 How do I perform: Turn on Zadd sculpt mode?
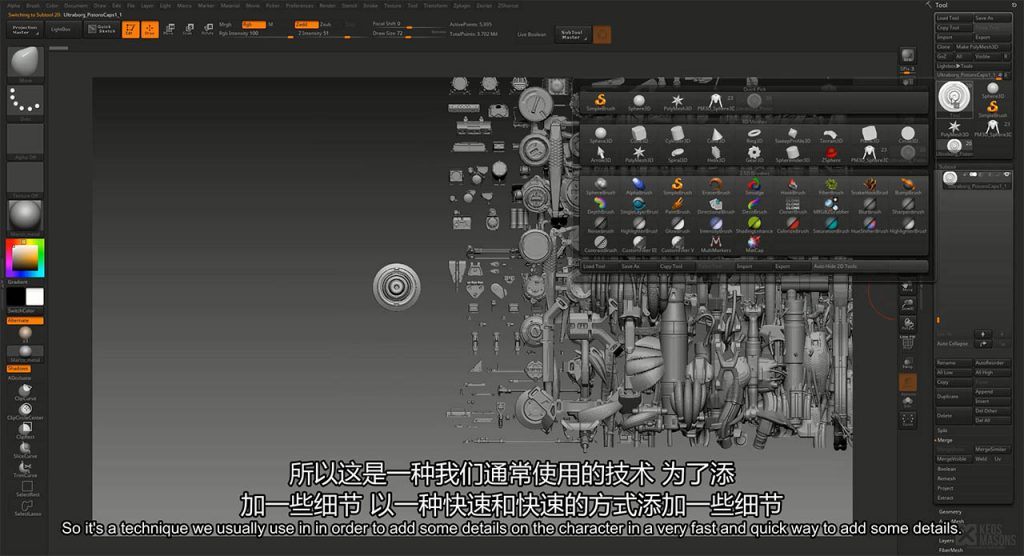click(x=305, y=24)
